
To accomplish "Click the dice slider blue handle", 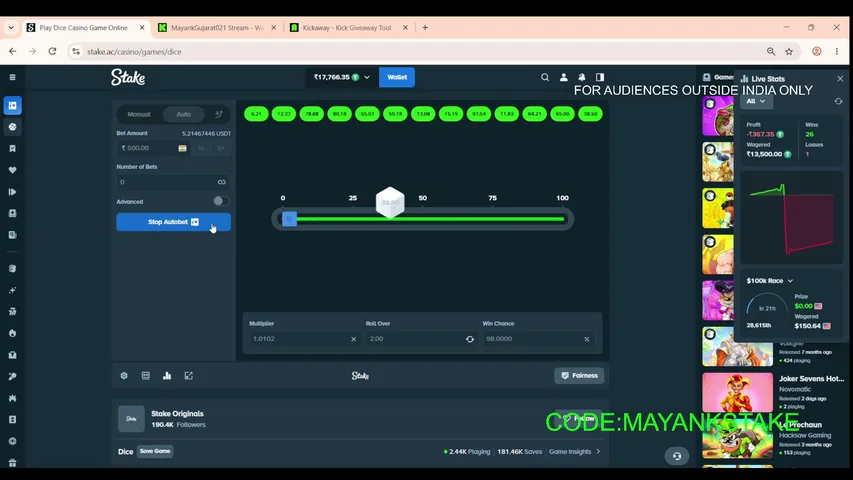I will click(x=289, y=219).
